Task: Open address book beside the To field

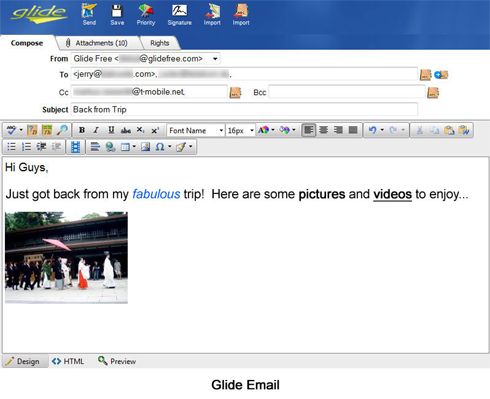Action: pos(425,75)
